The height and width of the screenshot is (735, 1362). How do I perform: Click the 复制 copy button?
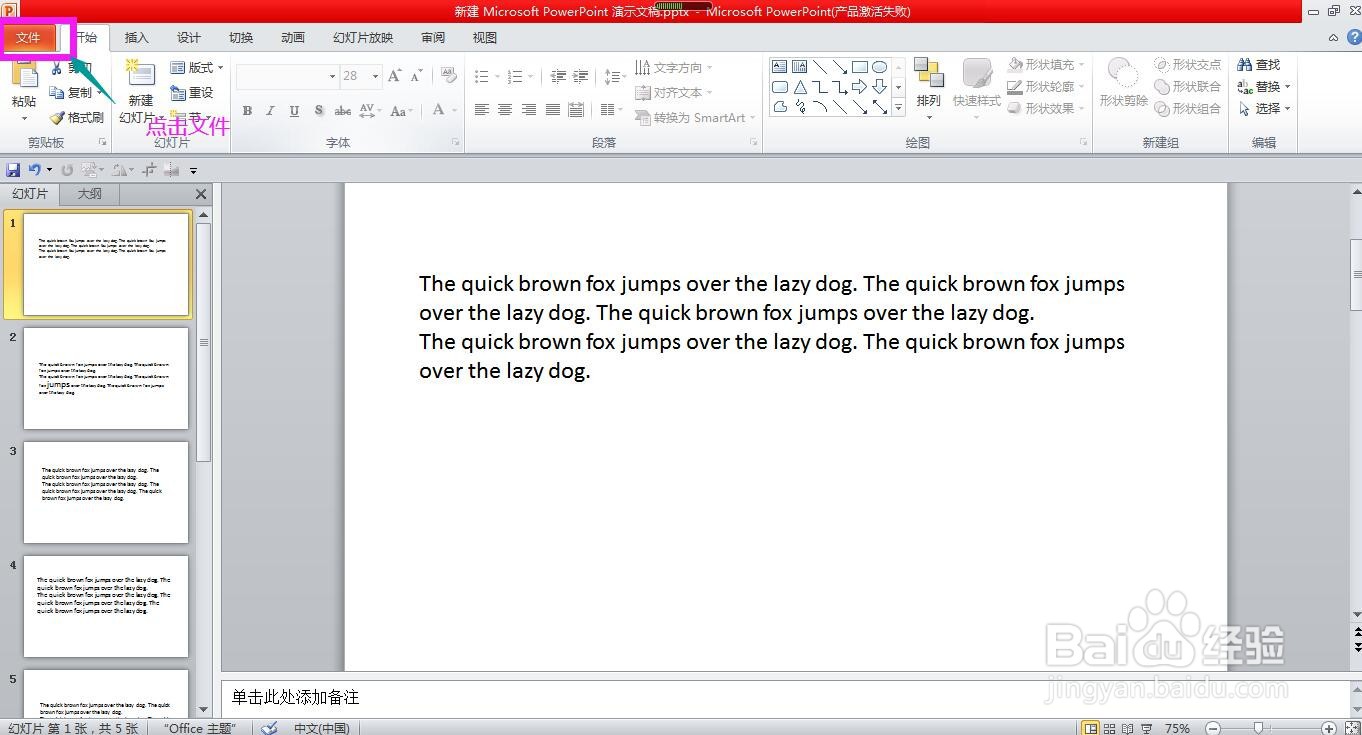[72, 93]
